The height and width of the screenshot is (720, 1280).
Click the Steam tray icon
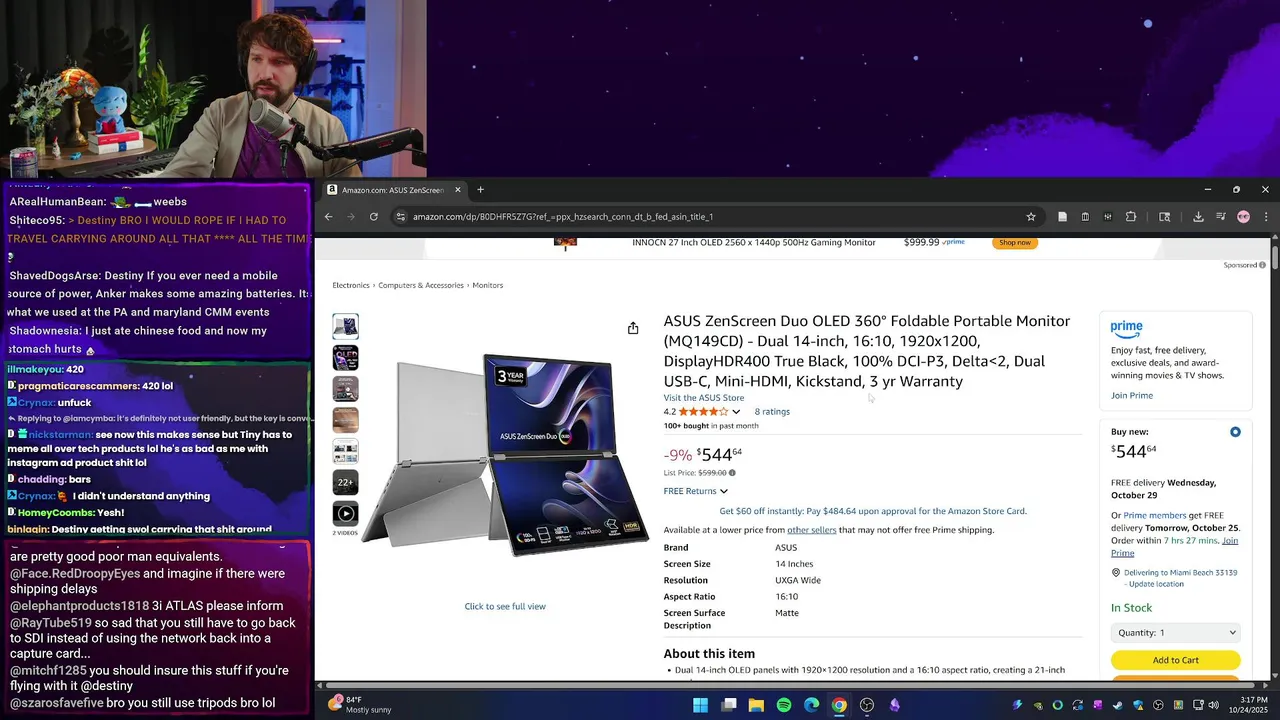(1118, 705)
